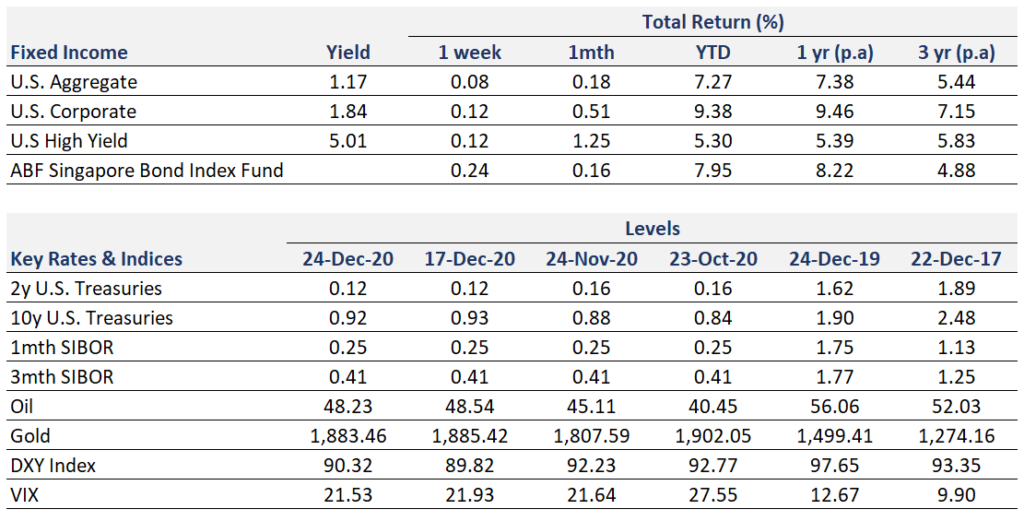
Task: Click the 24-Dec-20 column header
Action: coord(348,259)
